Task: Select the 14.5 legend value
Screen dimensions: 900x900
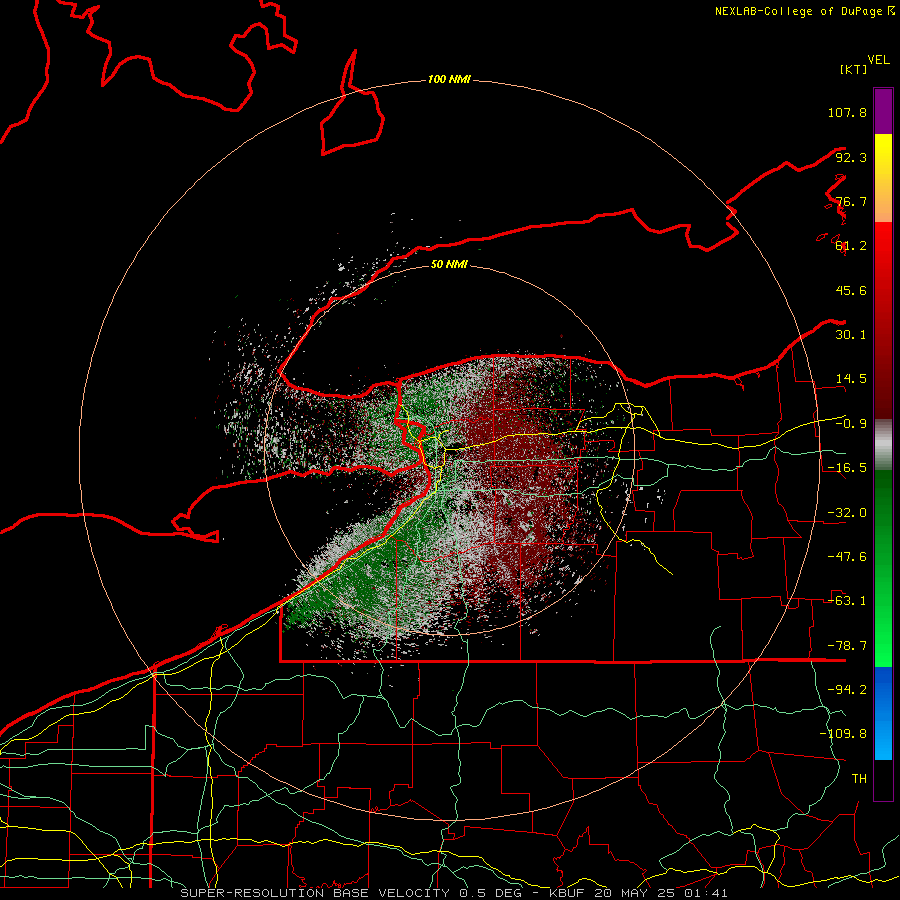Action: [851, 379]
